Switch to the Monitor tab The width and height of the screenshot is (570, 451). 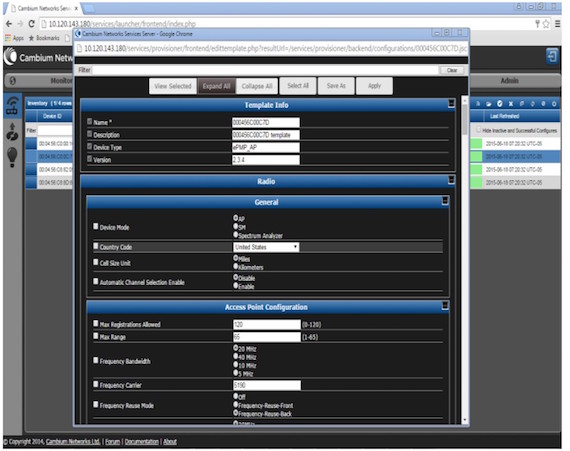coord(61,81)
